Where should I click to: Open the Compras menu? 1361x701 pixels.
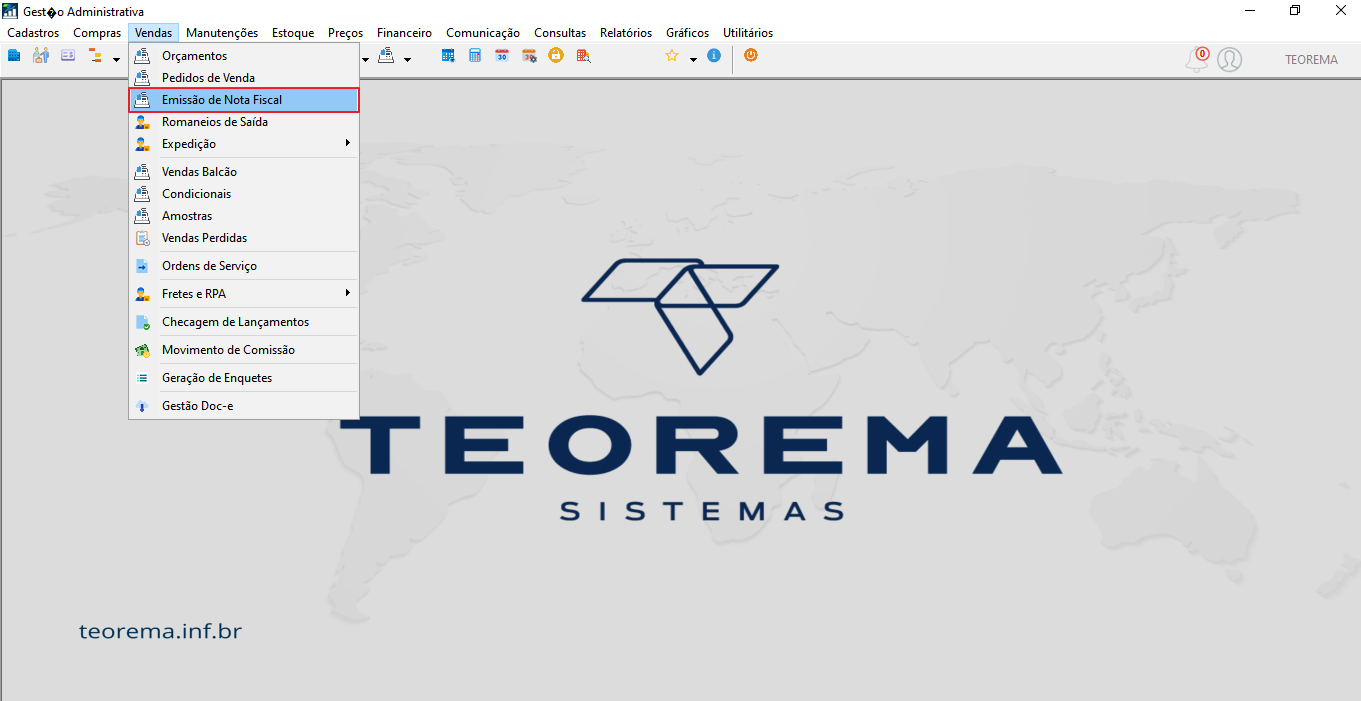click(97, 33)
